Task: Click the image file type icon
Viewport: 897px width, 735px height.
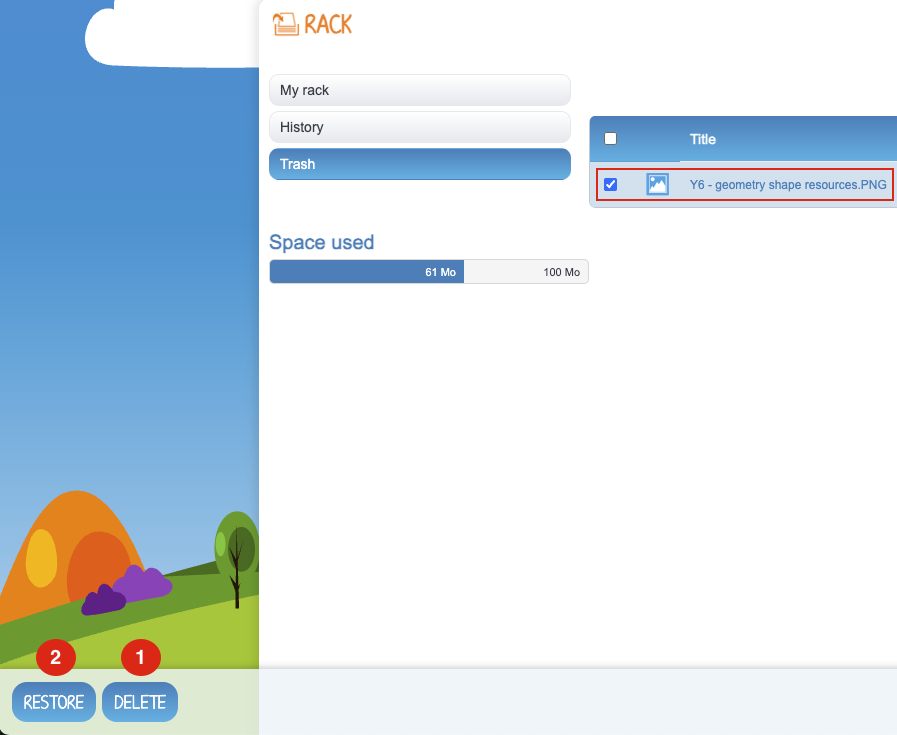Action: point(657,184)
